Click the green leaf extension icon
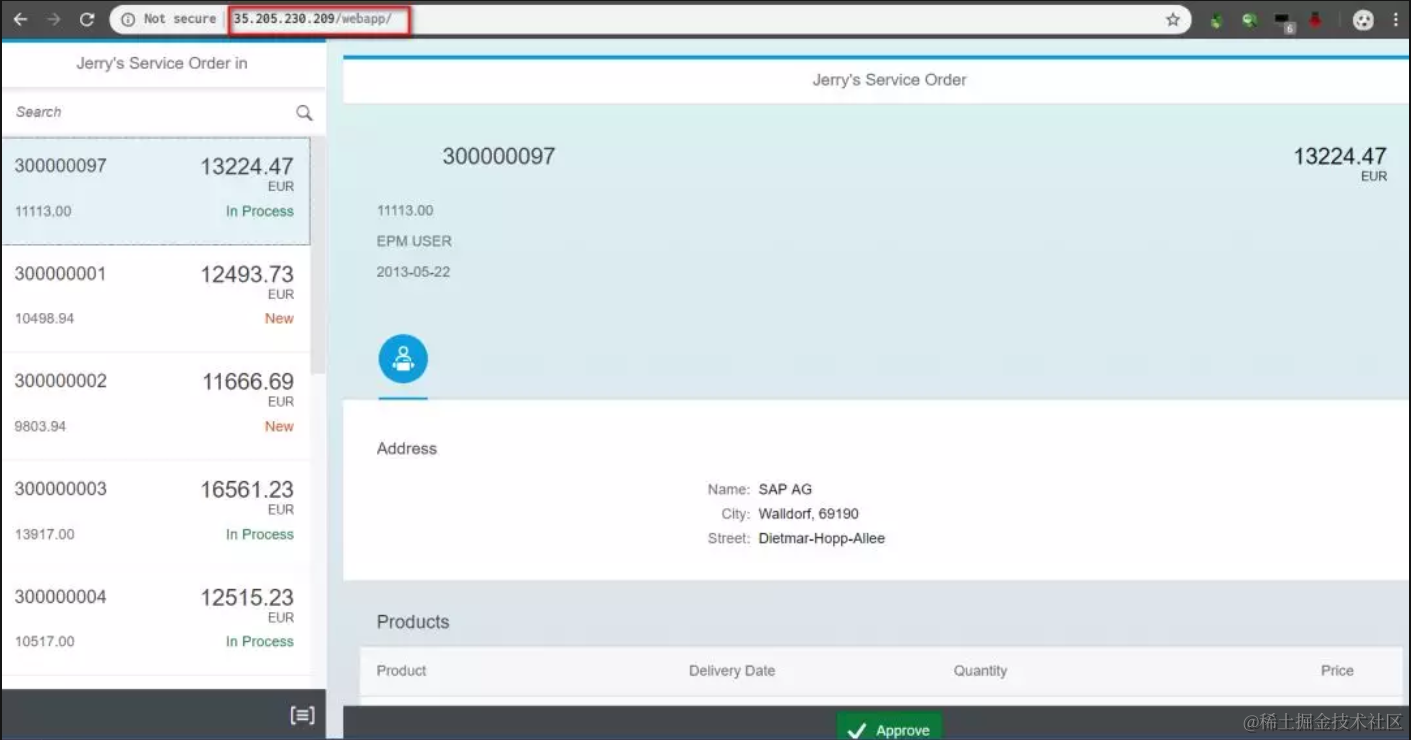The width and height of the screenshot is (1411, 740). pos(1218,18)
